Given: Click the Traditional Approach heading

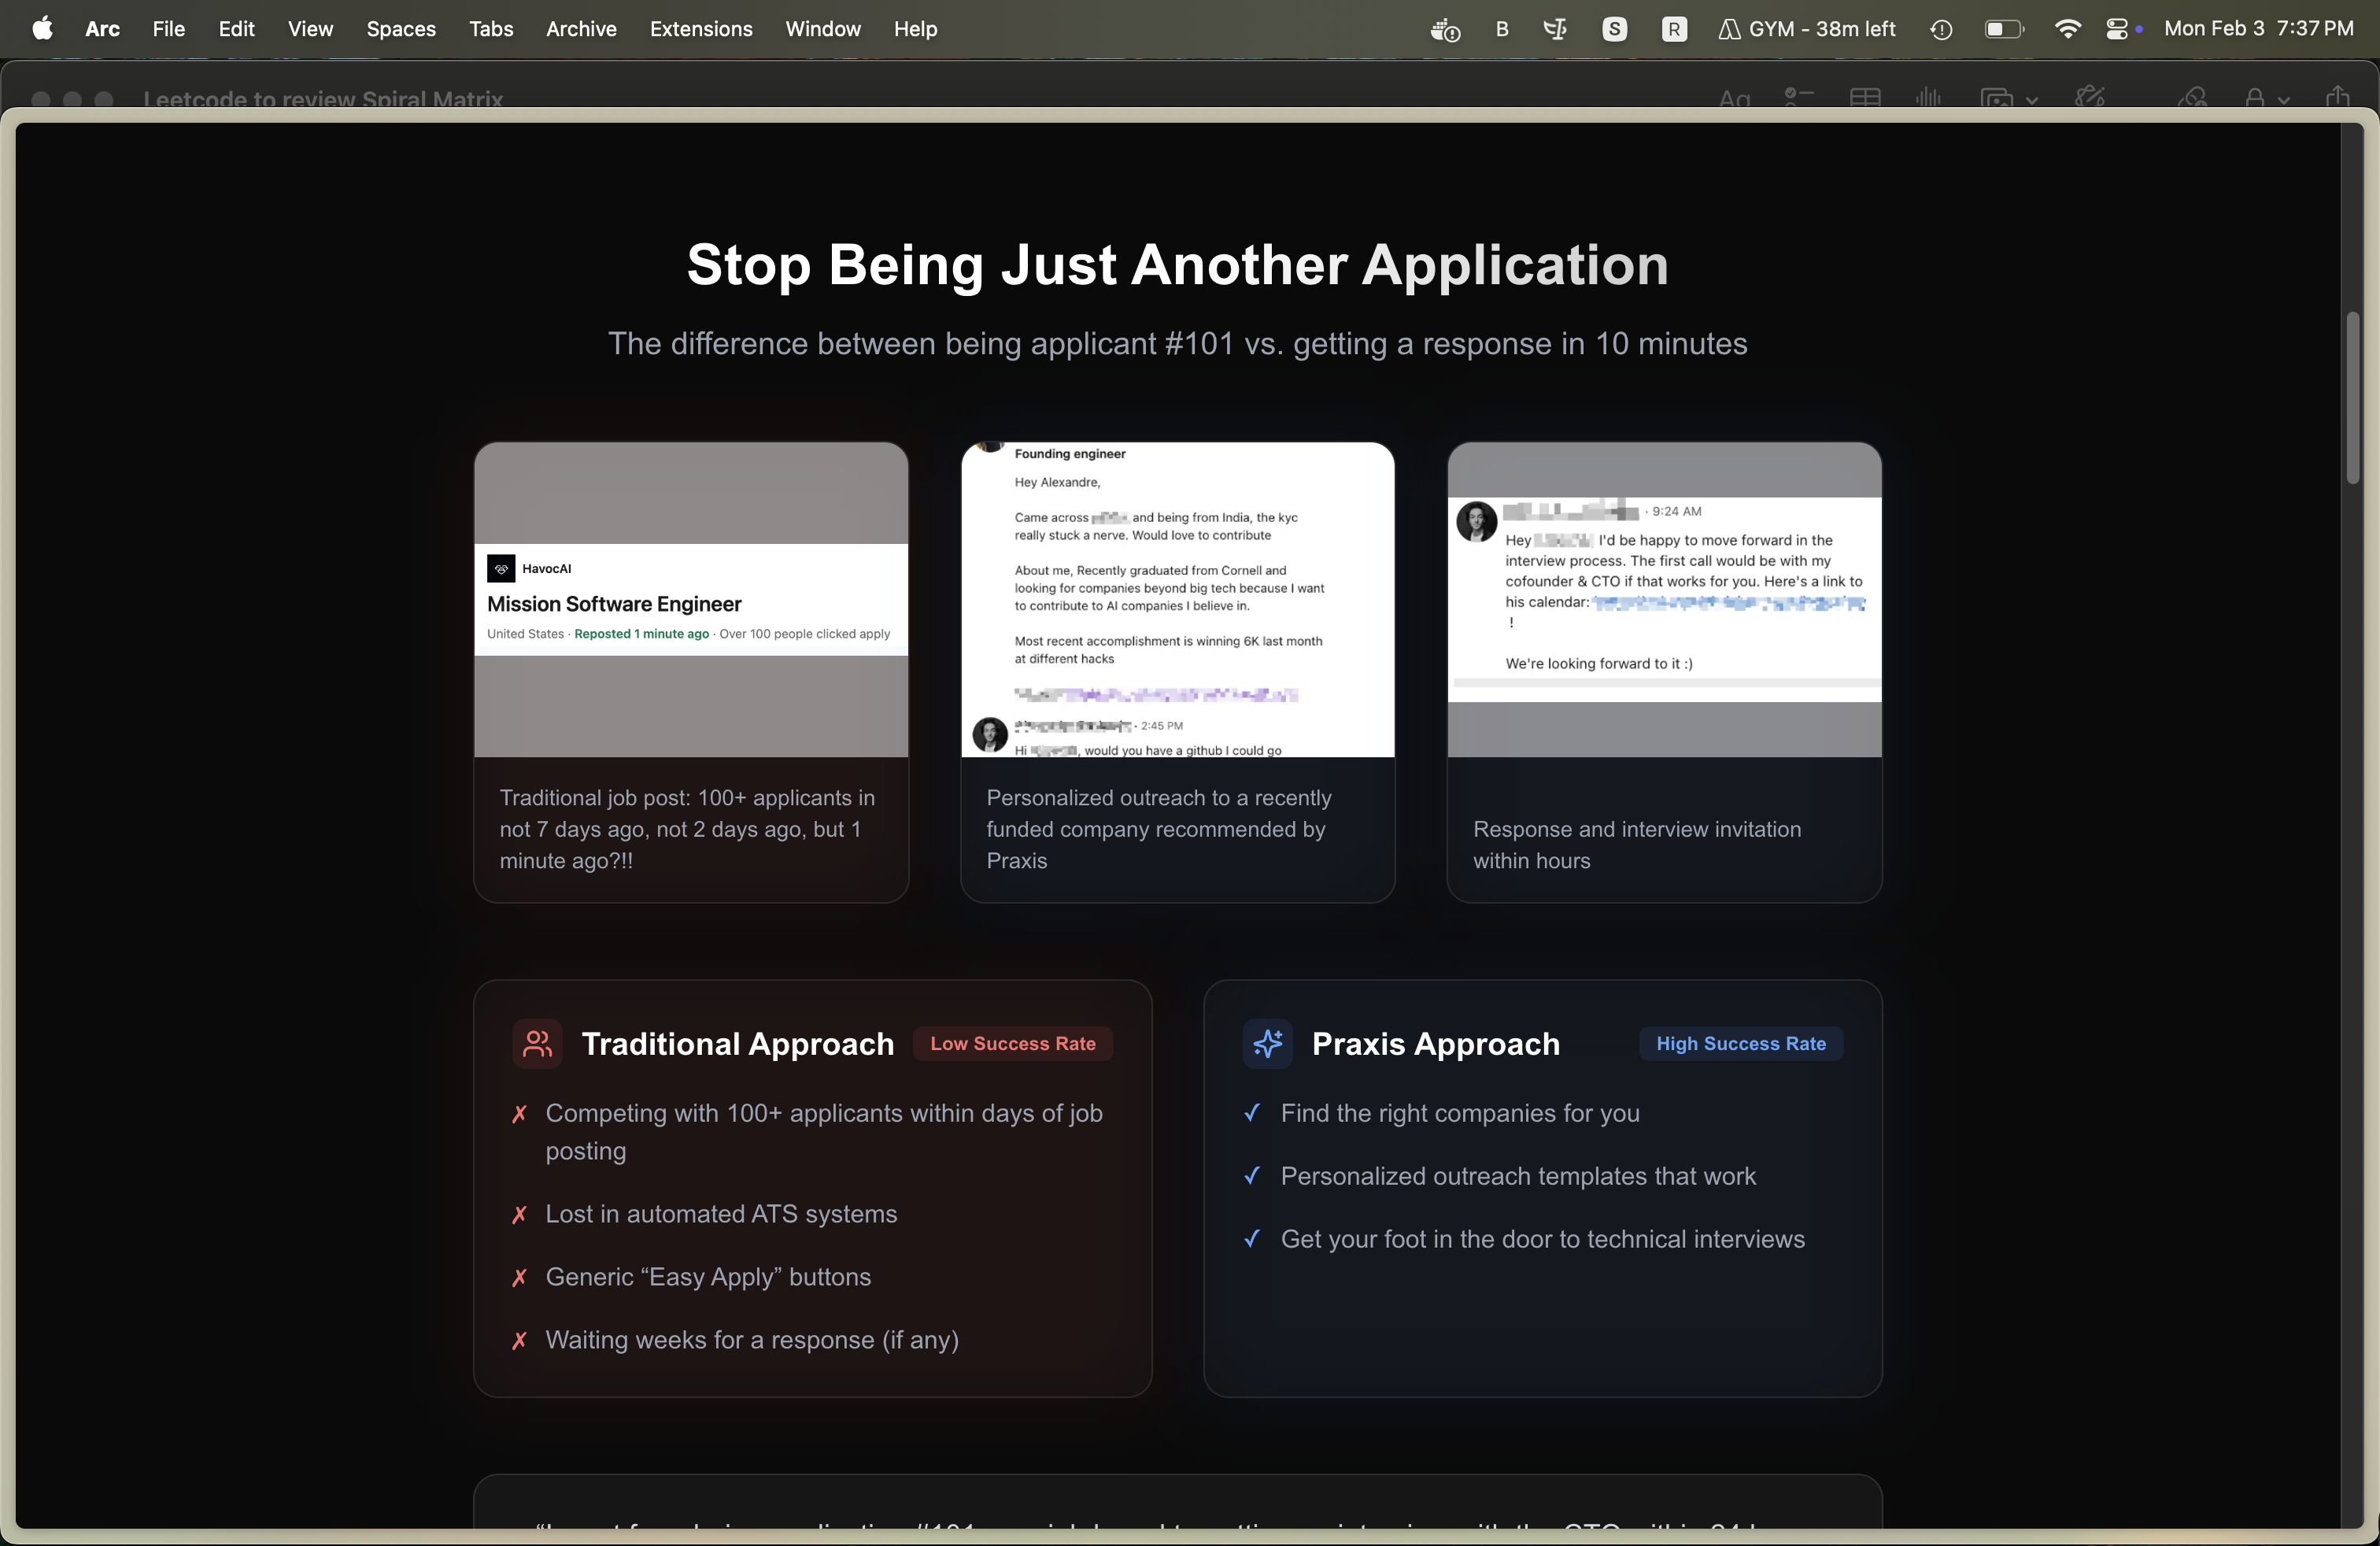Looking at the screenshot, I should (x=738, y=1043).
